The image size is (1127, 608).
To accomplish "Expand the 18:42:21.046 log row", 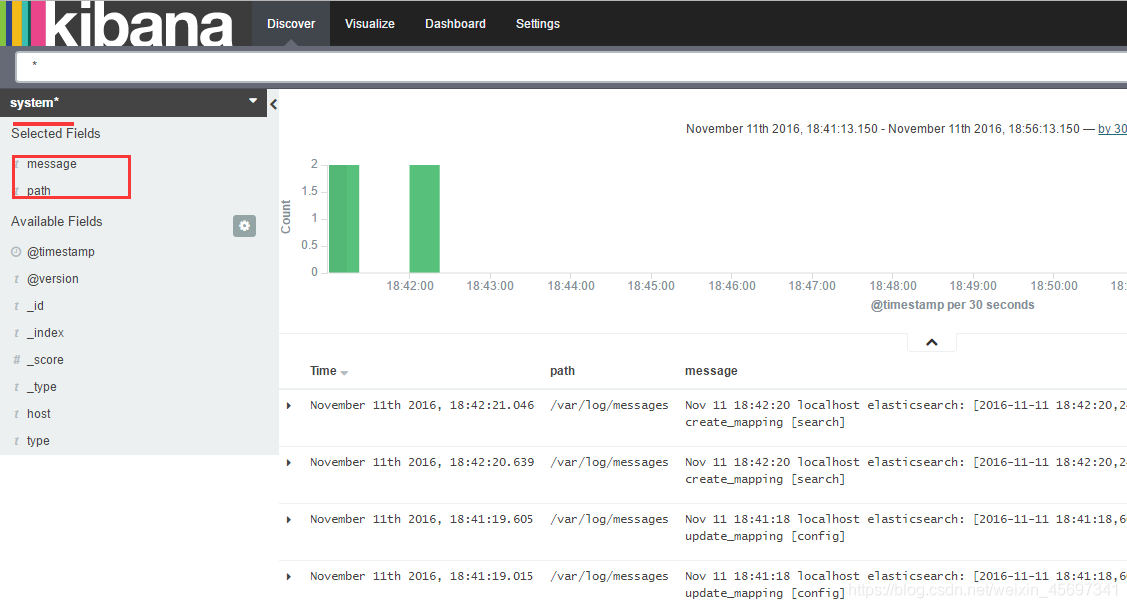I will (x=289, y=406).
